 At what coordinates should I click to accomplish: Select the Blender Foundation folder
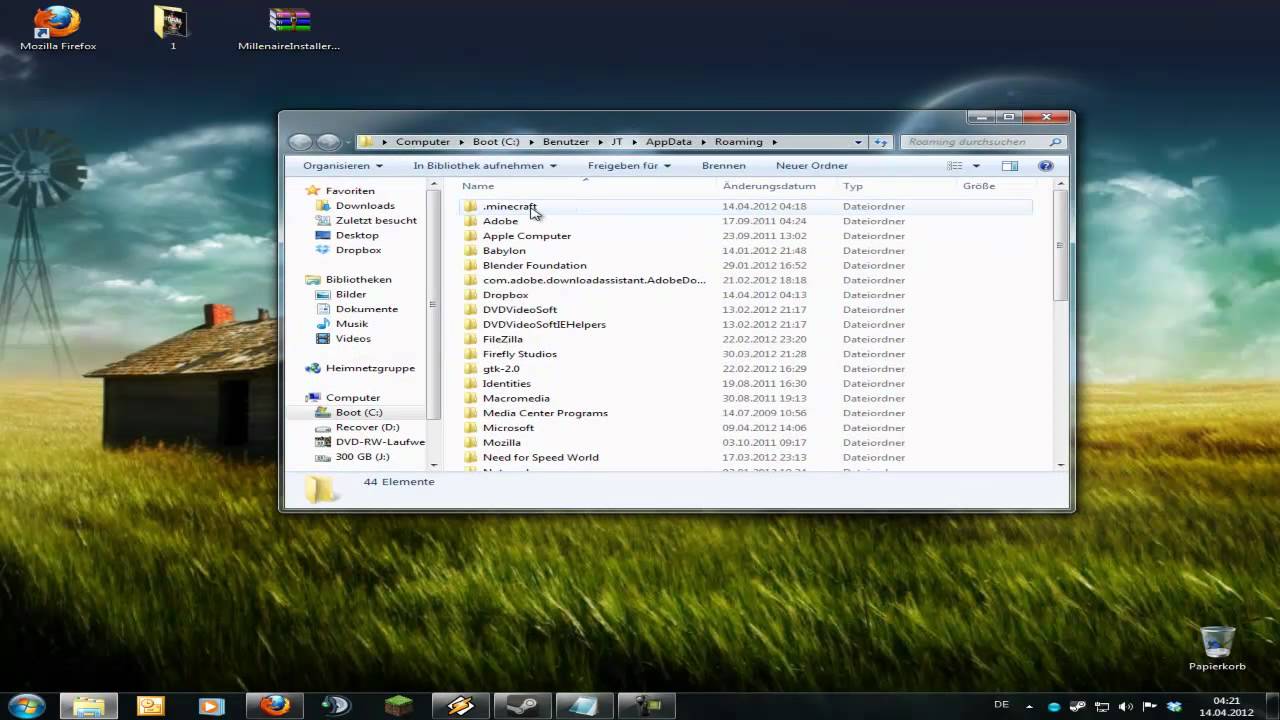534,265
